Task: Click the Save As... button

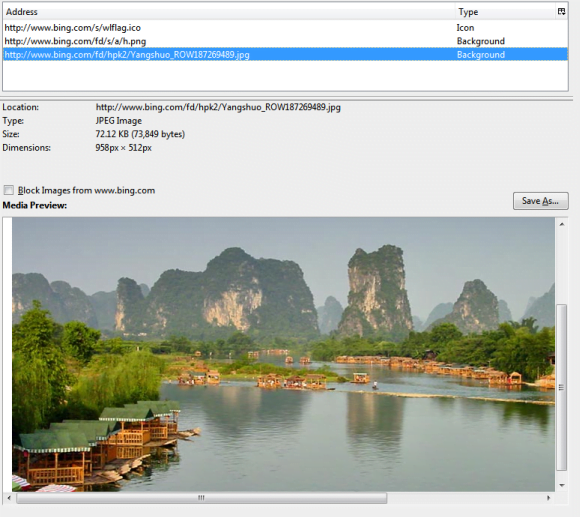Action: pos(540,201)
